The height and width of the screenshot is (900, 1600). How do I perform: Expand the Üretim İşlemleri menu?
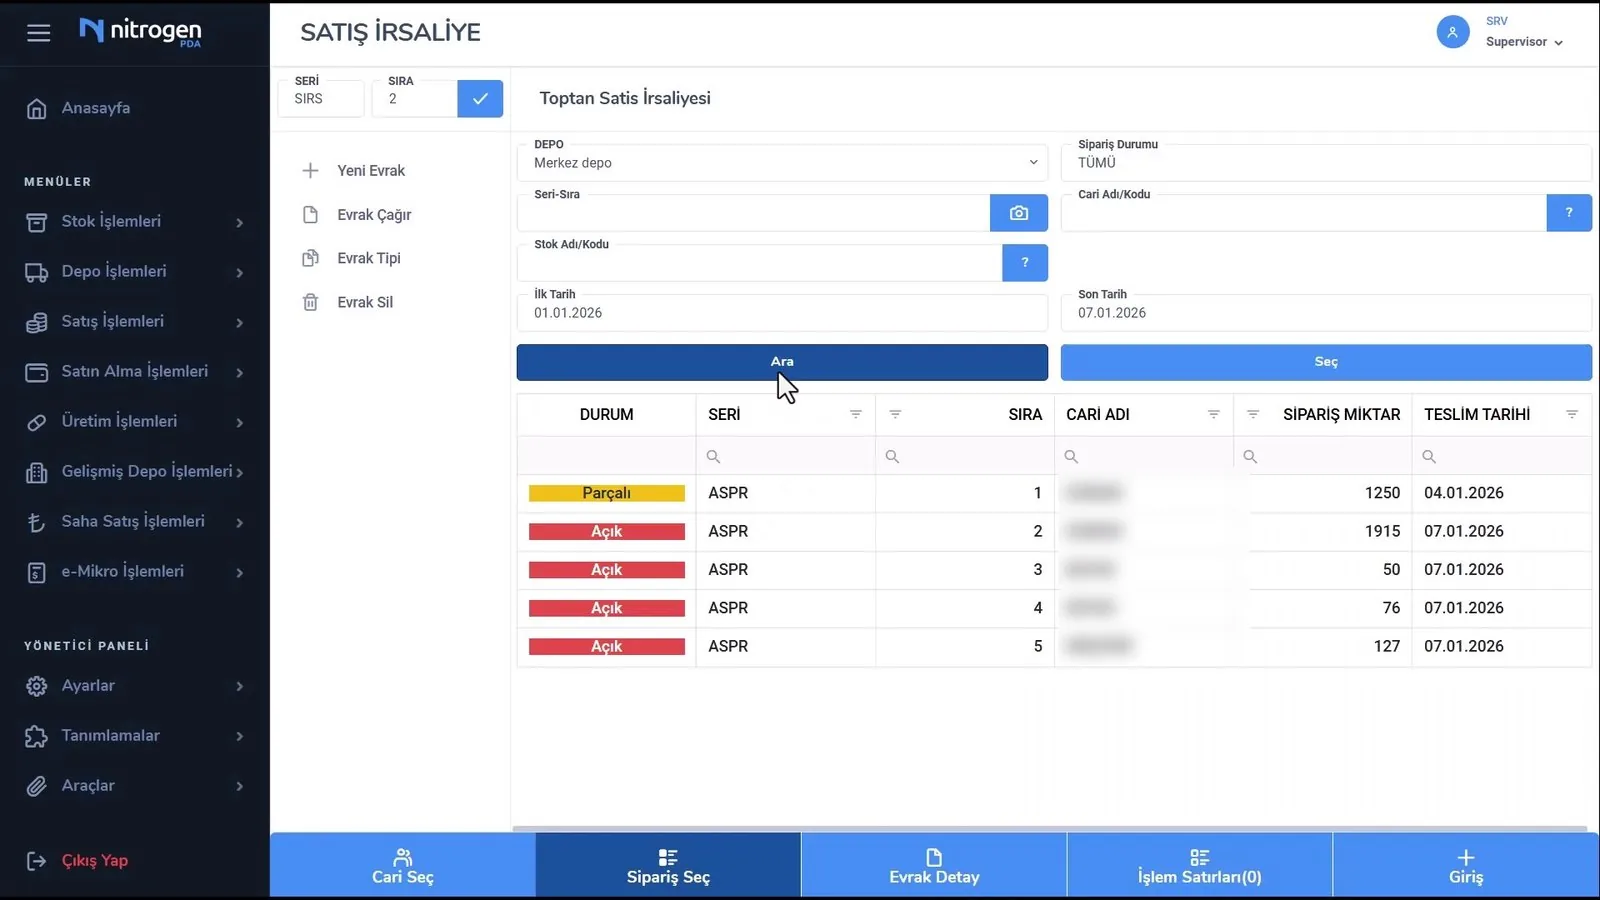click(134, 422)
